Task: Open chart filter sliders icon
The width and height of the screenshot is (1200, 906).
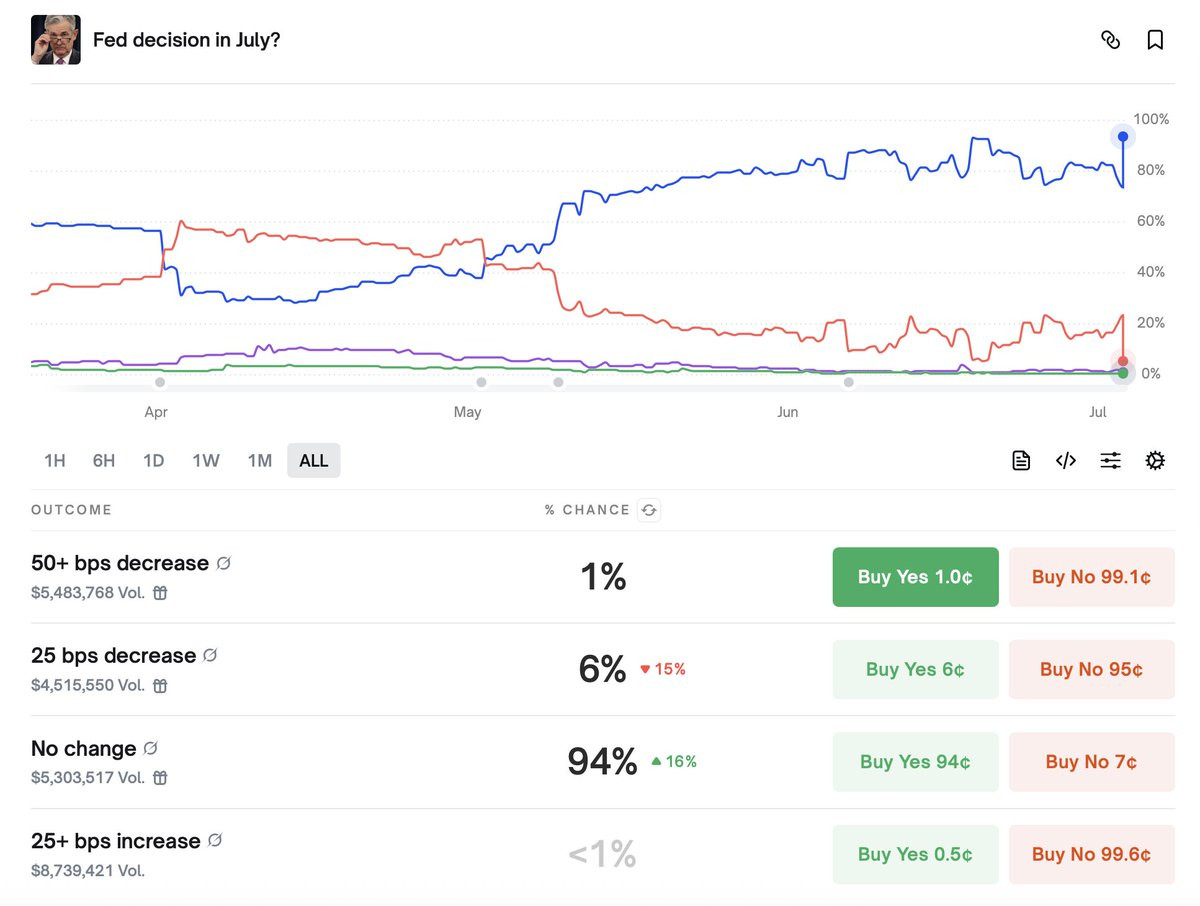Action: (1110, 460)
